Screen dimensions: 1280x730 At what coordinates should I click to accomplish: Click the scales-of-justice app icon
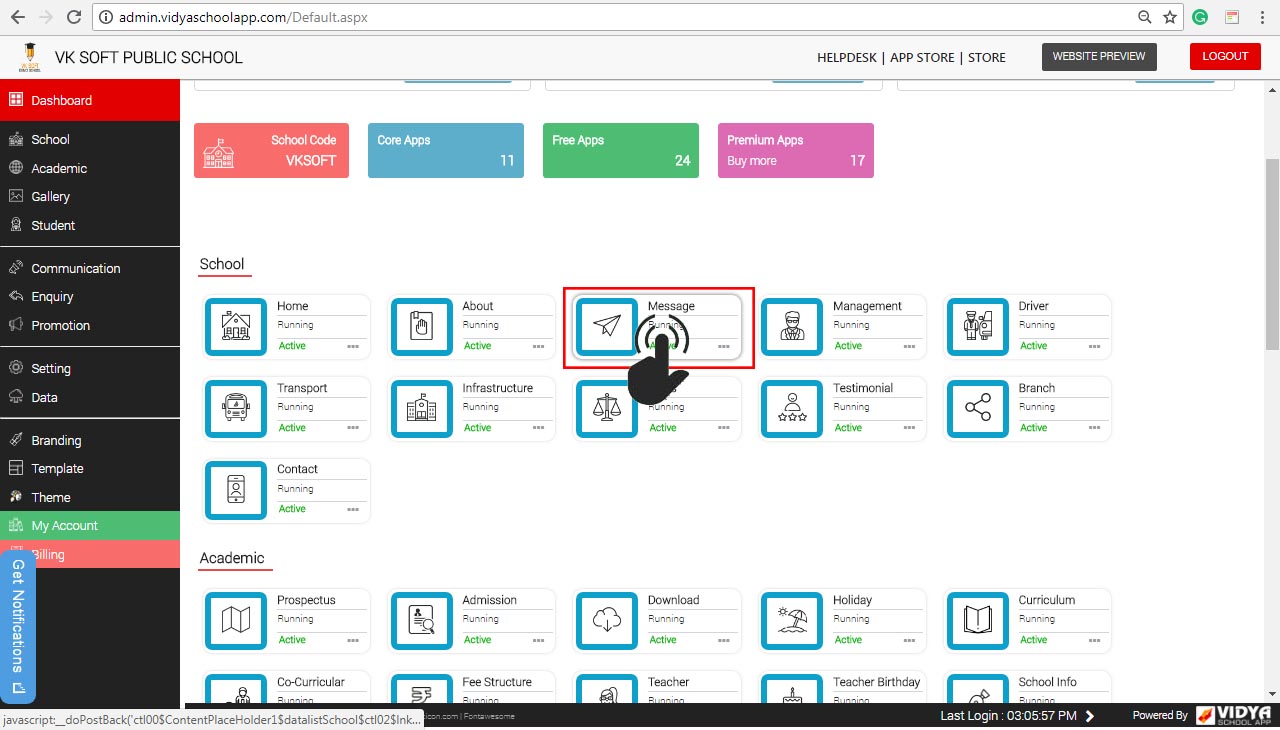(607, 408)
